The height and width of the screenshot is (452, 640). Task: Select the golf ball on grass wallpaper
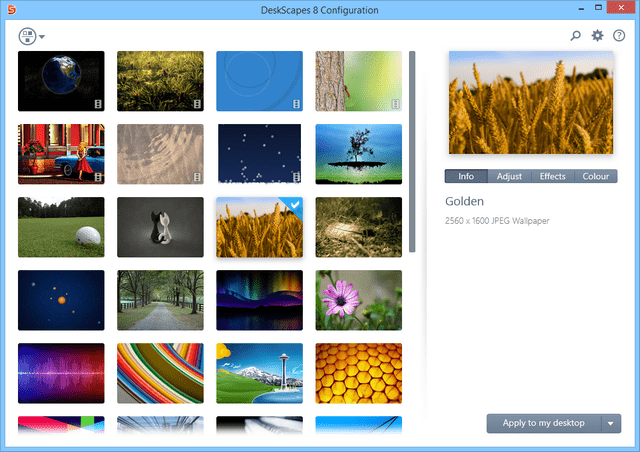point(61,227)
